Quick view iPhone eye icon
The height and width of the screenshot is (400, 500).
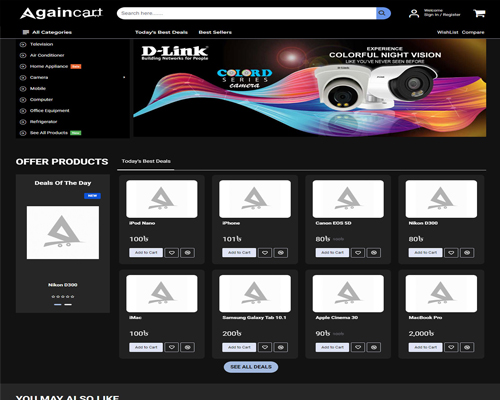(281, 253)
